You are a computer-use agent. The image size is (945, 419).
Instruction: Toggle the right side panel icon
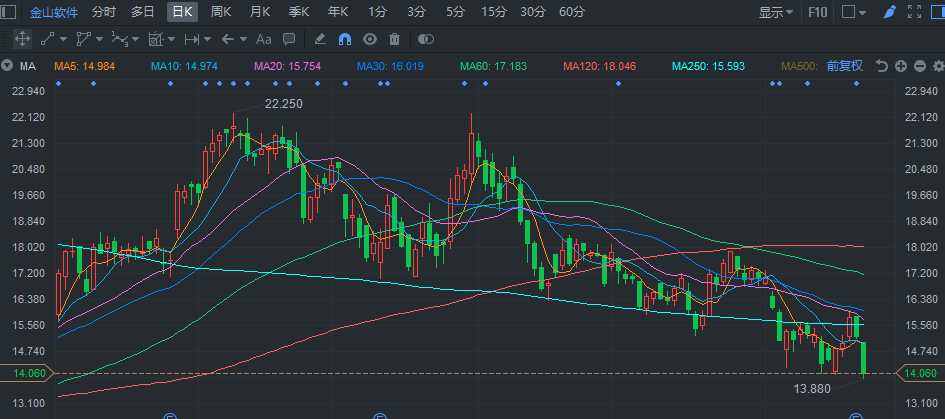point(938,11)
